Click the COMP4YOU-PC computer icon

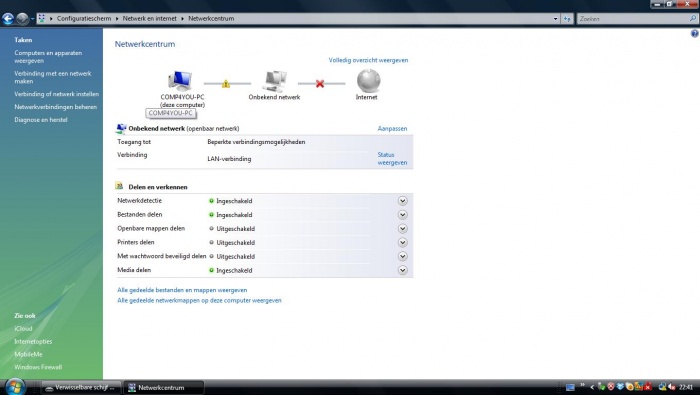pyautogui.click(x=180, y=81)
